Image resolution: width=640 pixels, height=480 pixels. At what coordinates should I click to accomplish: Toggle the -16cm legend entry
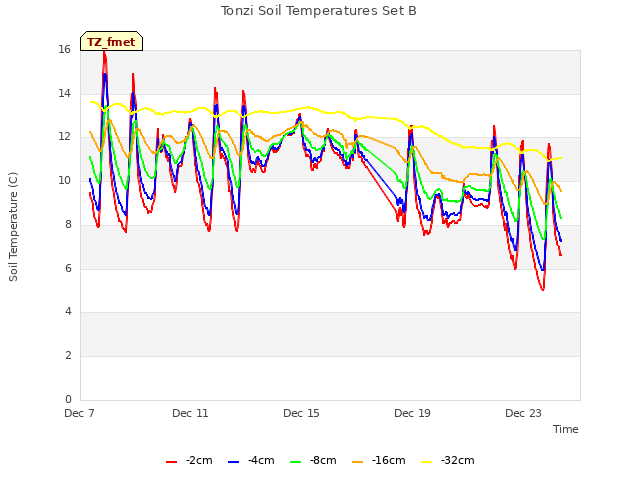[378, 461]
